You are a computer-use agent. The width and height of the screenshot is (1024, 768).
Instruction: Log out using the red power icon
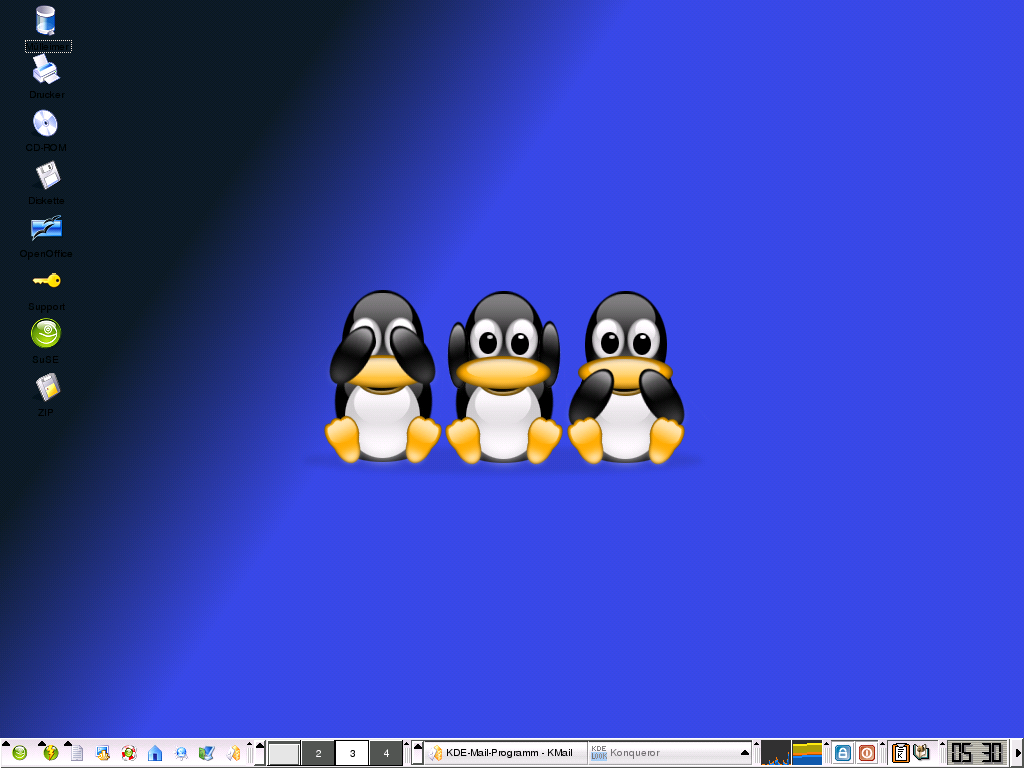point(867,753)
